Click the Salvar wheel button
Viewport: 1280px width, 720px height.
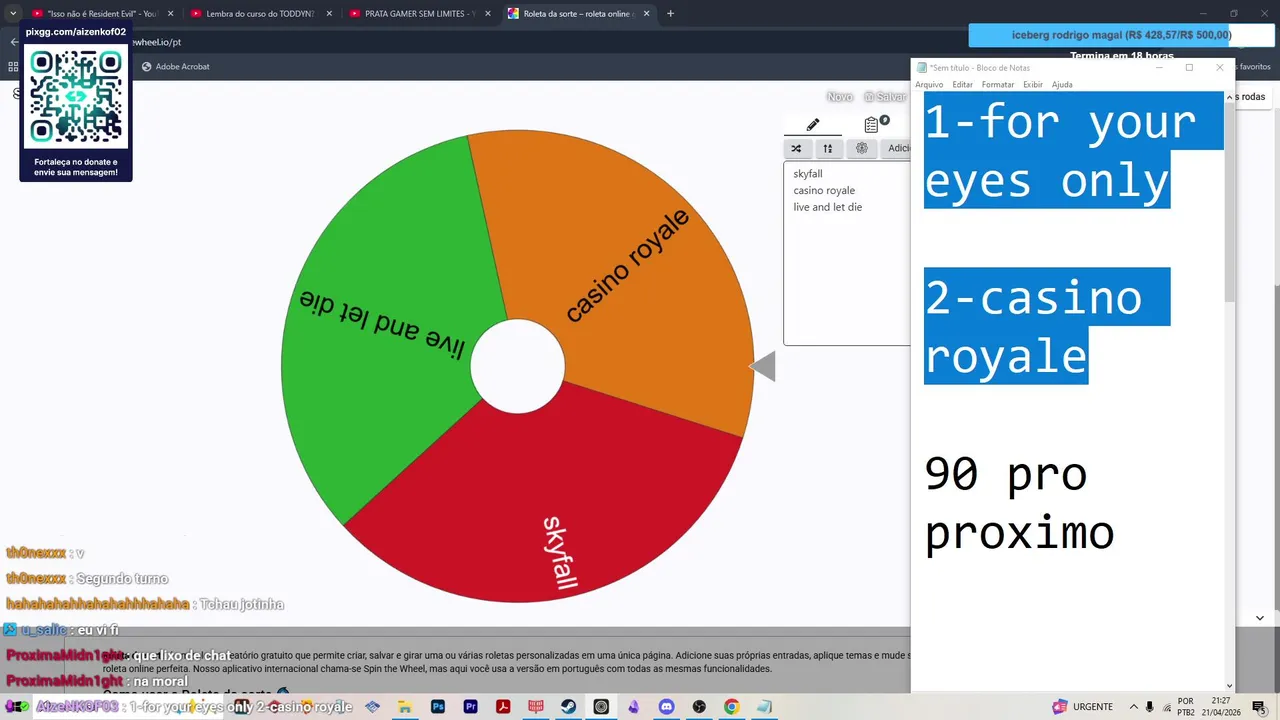pyautogui.click(x=885, y=97)
